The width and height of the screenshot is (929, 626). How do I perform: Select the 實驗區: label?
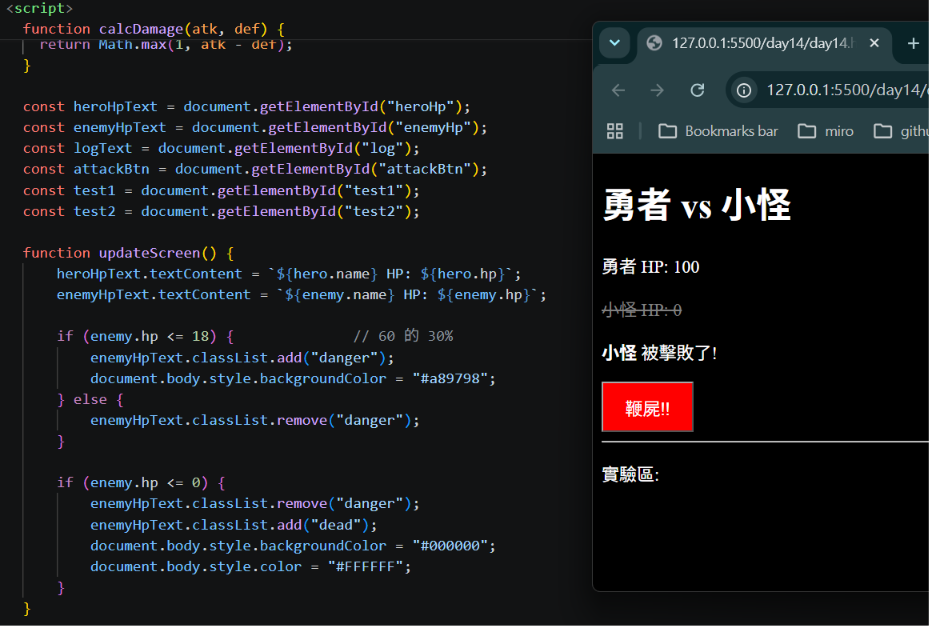630,474
